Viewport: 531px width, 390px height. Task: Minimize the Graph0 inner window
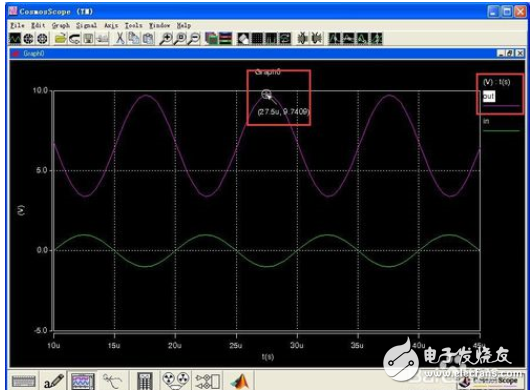click(x=501, y=53)
